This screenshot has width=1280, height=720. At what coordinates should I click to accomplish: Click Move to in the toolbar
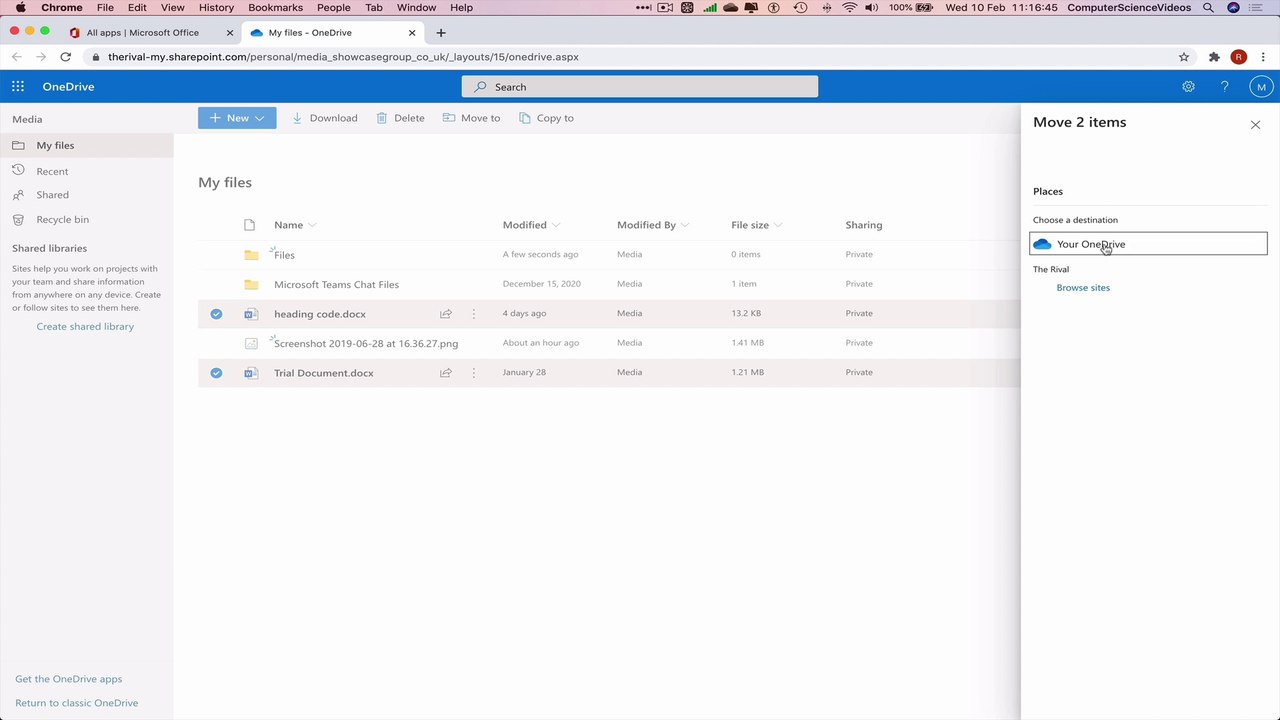coord(472,118)
